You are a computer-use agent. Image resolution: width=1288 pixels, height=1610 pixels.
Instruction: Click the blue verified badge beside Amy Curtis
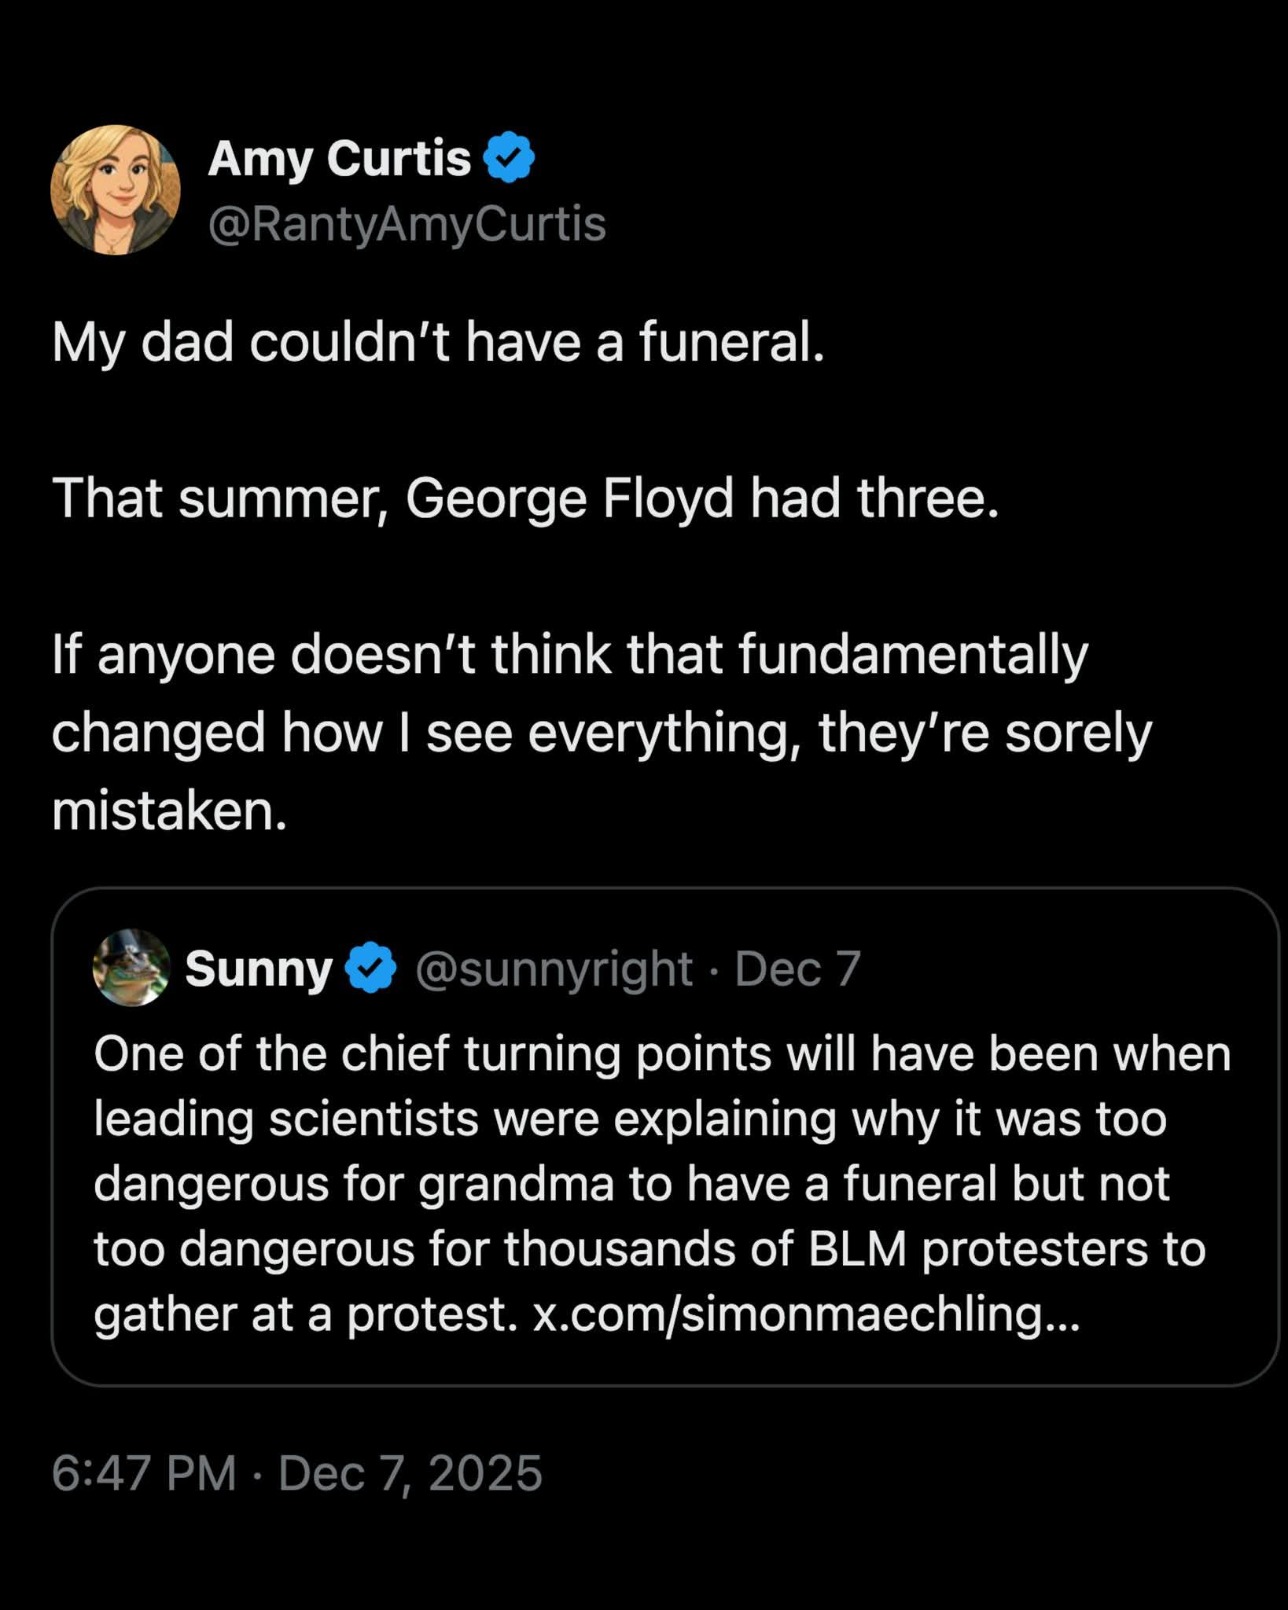(x=510, y=158)
